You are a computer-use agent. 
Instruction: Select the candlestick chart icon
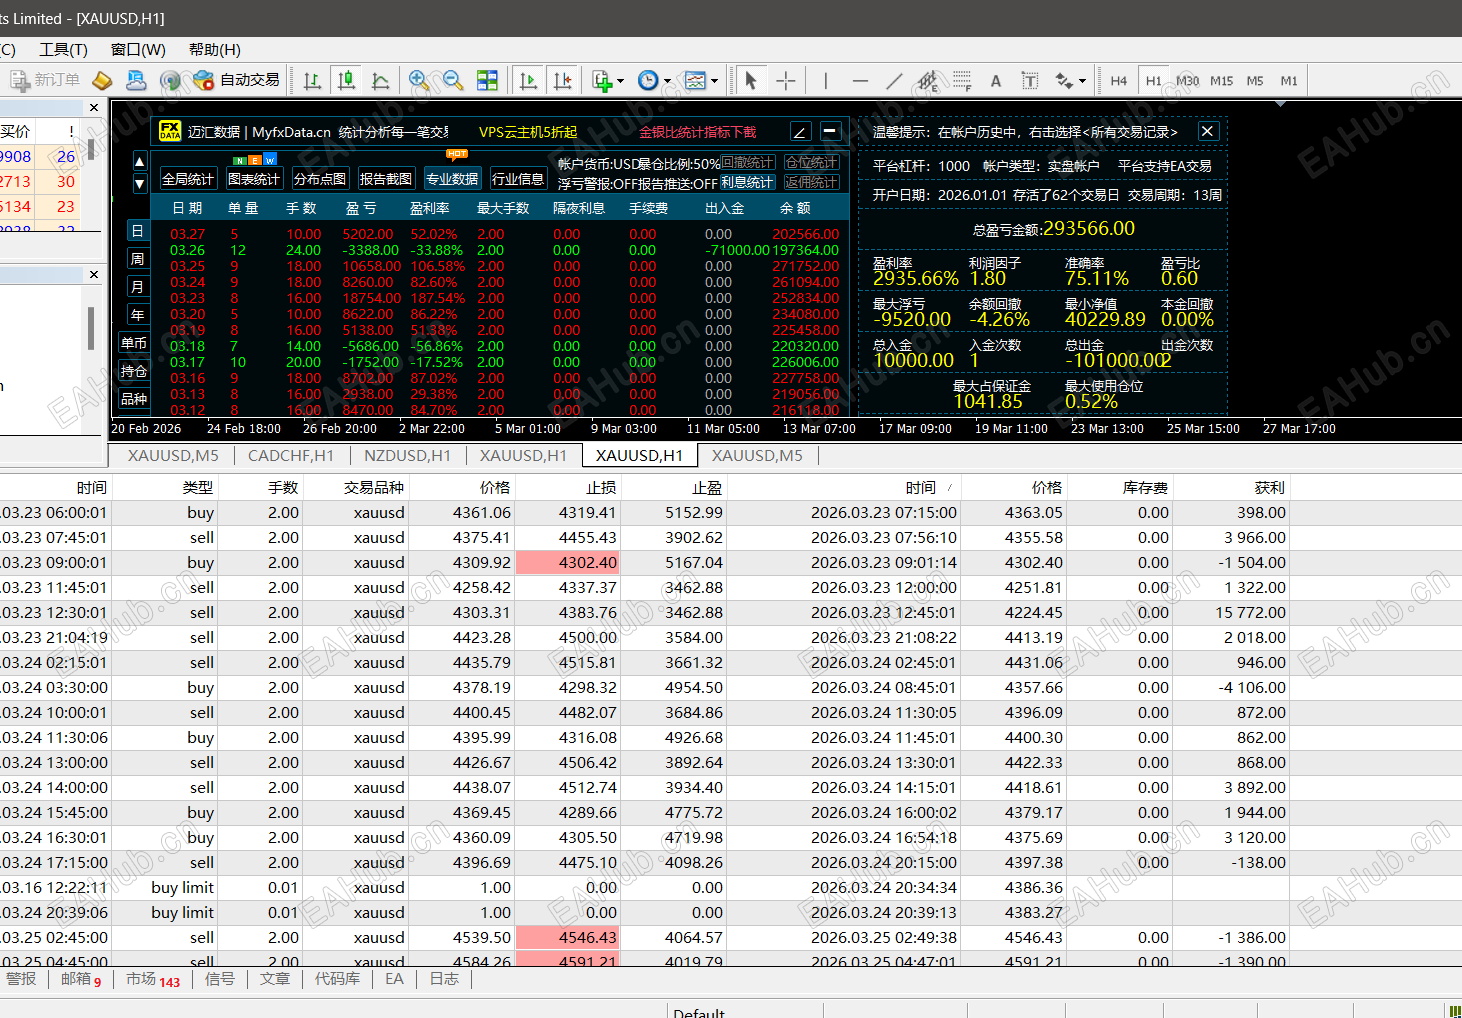tap(346, 81)
